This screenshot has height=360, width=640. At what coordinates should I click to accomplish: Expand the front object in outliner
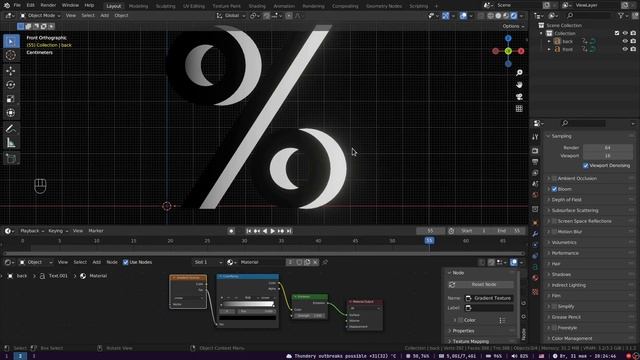click(549, 49)
